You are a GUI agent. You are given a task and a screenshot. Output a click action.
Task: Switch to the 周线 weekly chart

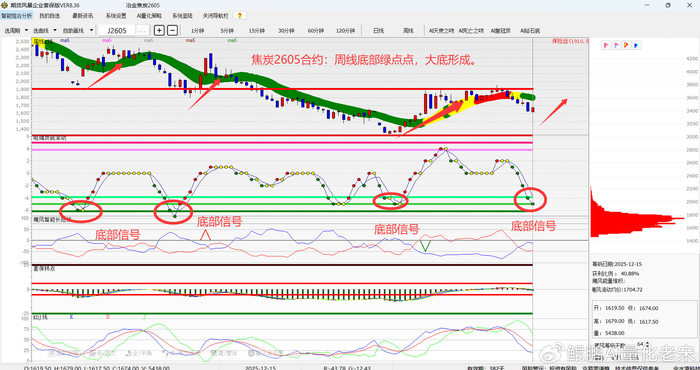pyautogui.click(x=408, y=31)
